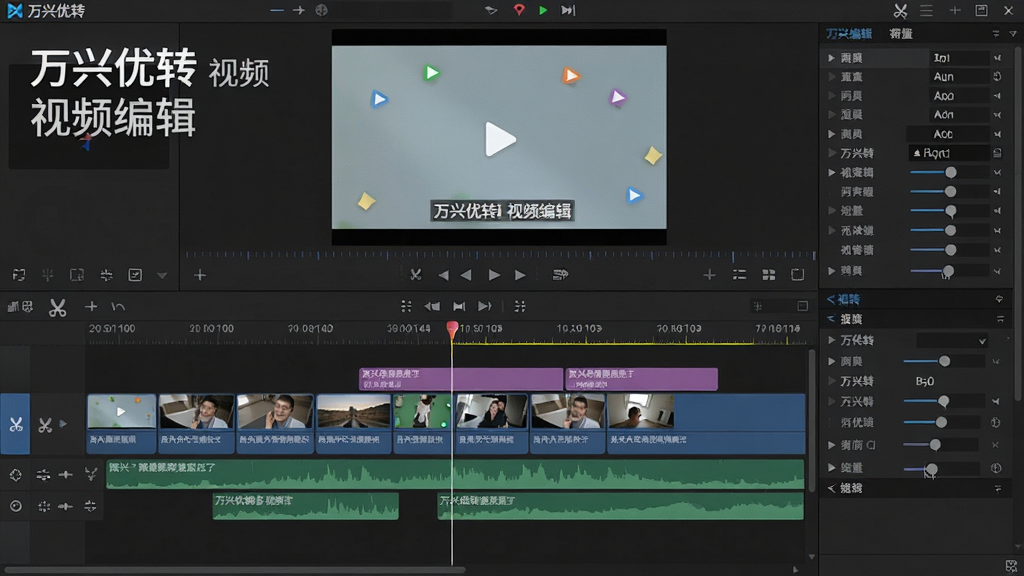Toggle the round record icon on the second audio track

(x=16, y=506)
